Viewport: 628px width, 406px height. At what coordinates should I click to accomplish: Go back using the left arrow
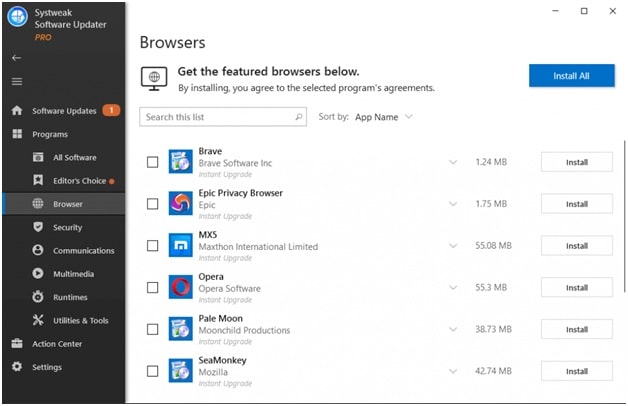point(16,58)
